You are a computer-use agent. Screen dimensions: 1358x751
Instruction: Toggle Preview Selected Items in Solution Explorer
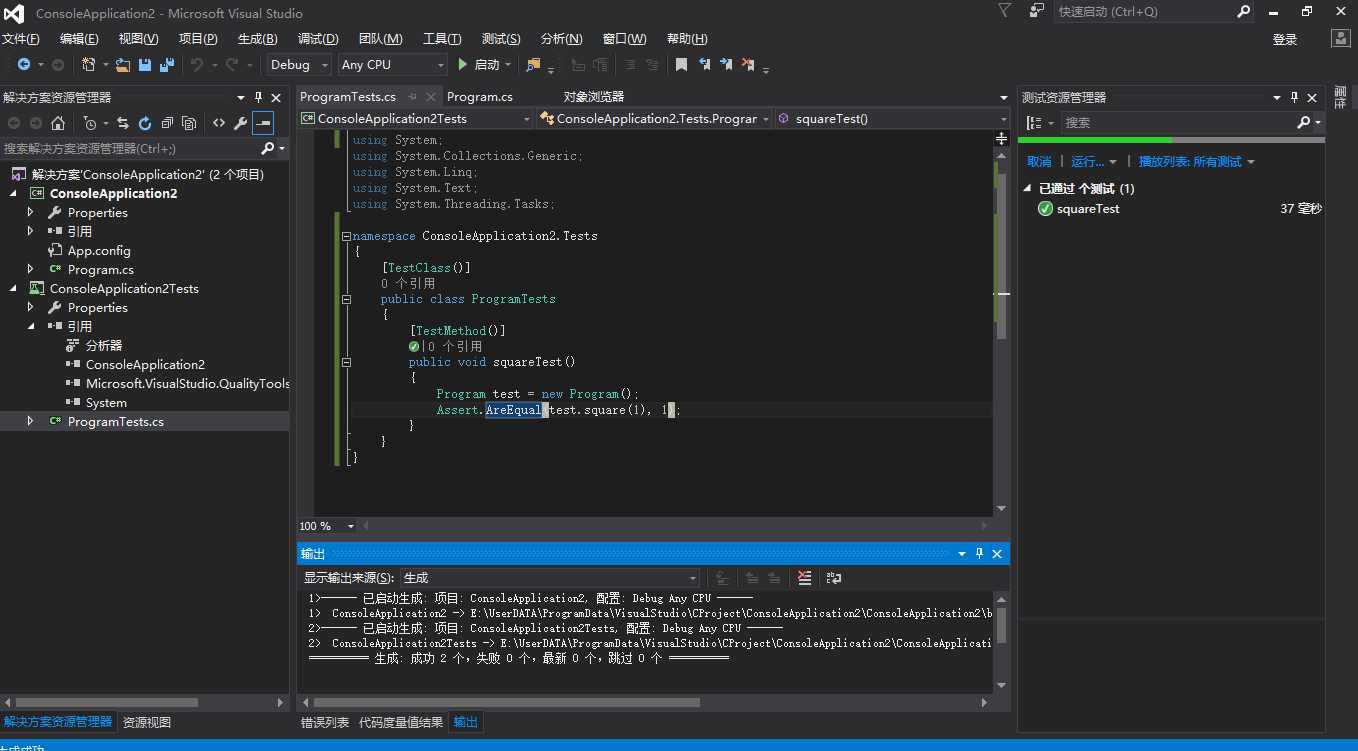tap(262, 123)
